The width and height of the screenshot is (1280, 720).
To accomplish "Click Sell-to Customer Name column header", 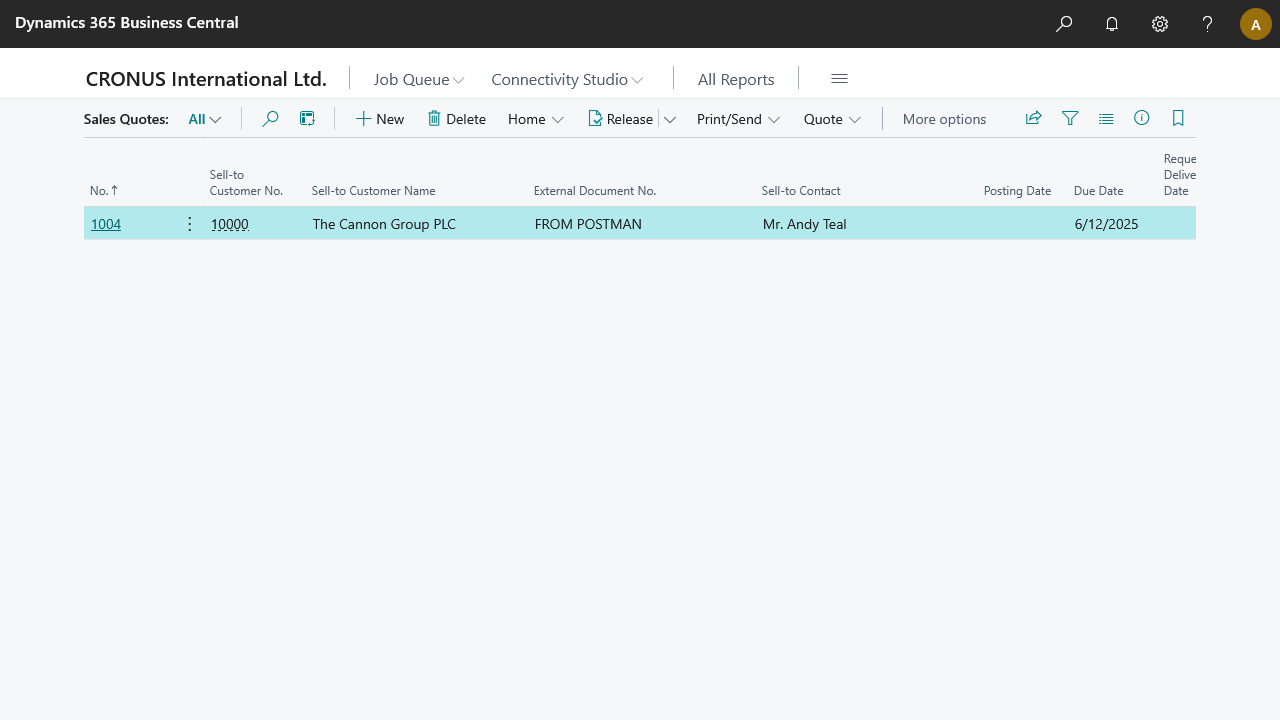I will pyautogui.click(x=373, y=190).
